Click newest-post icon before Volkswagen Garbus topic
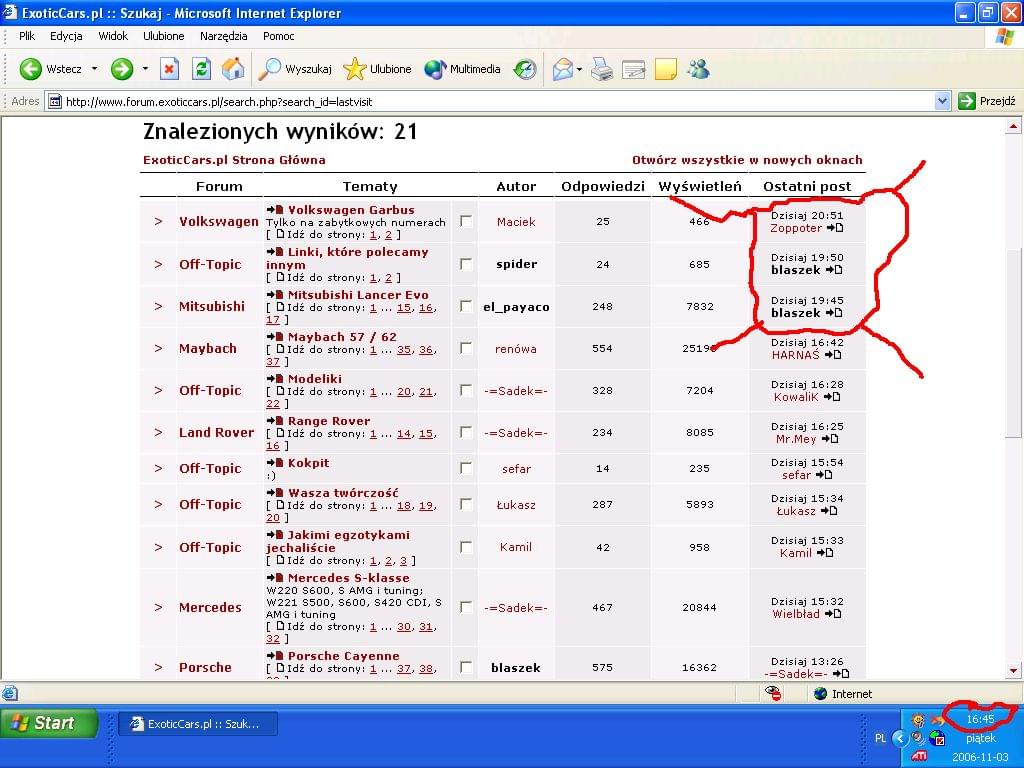Image resolution: width=1024 pixels, height=768 pixels. click(x=275, y=210)
